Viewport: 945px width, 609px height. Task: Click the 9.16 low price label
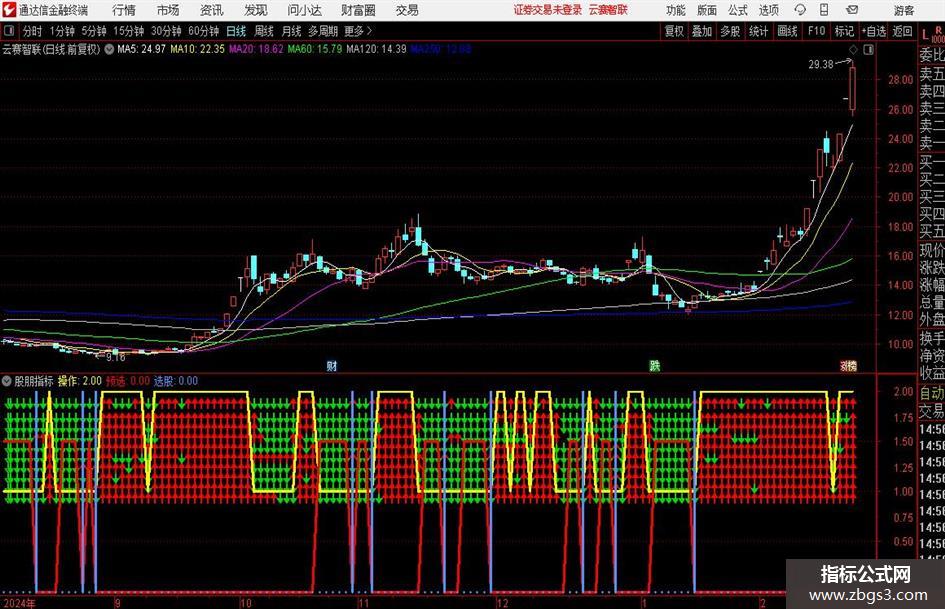[115, 357]
